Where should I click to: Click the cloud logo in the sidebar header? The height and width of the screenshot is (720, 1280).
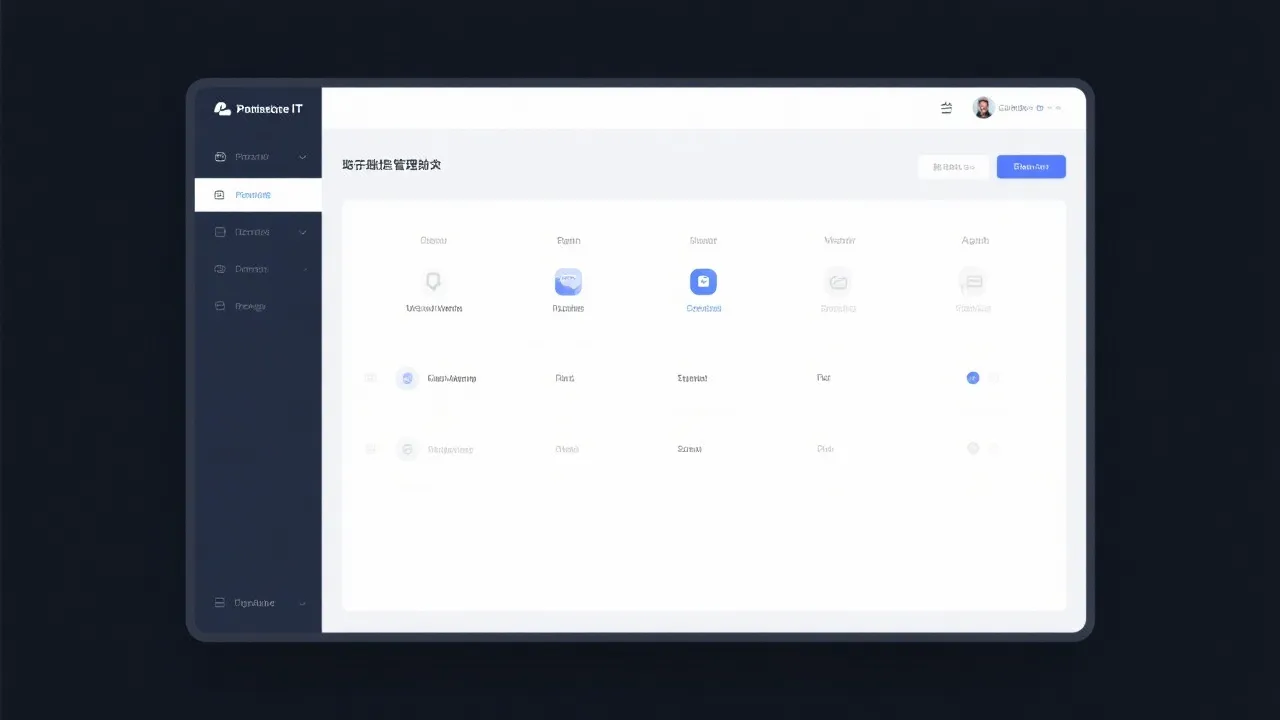[222, 109]
